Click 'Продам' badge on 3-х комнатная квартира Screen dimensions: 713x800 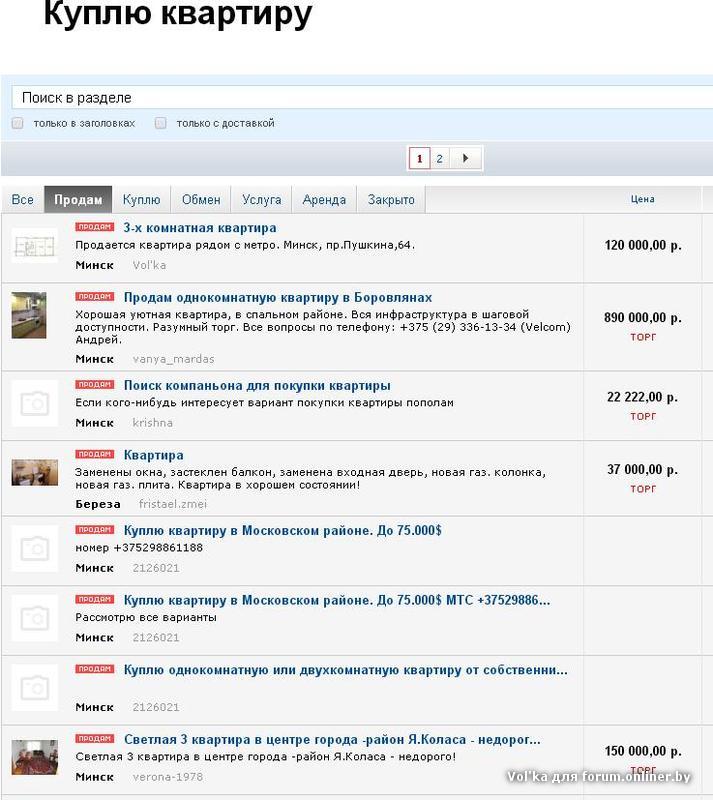point(94,227)
